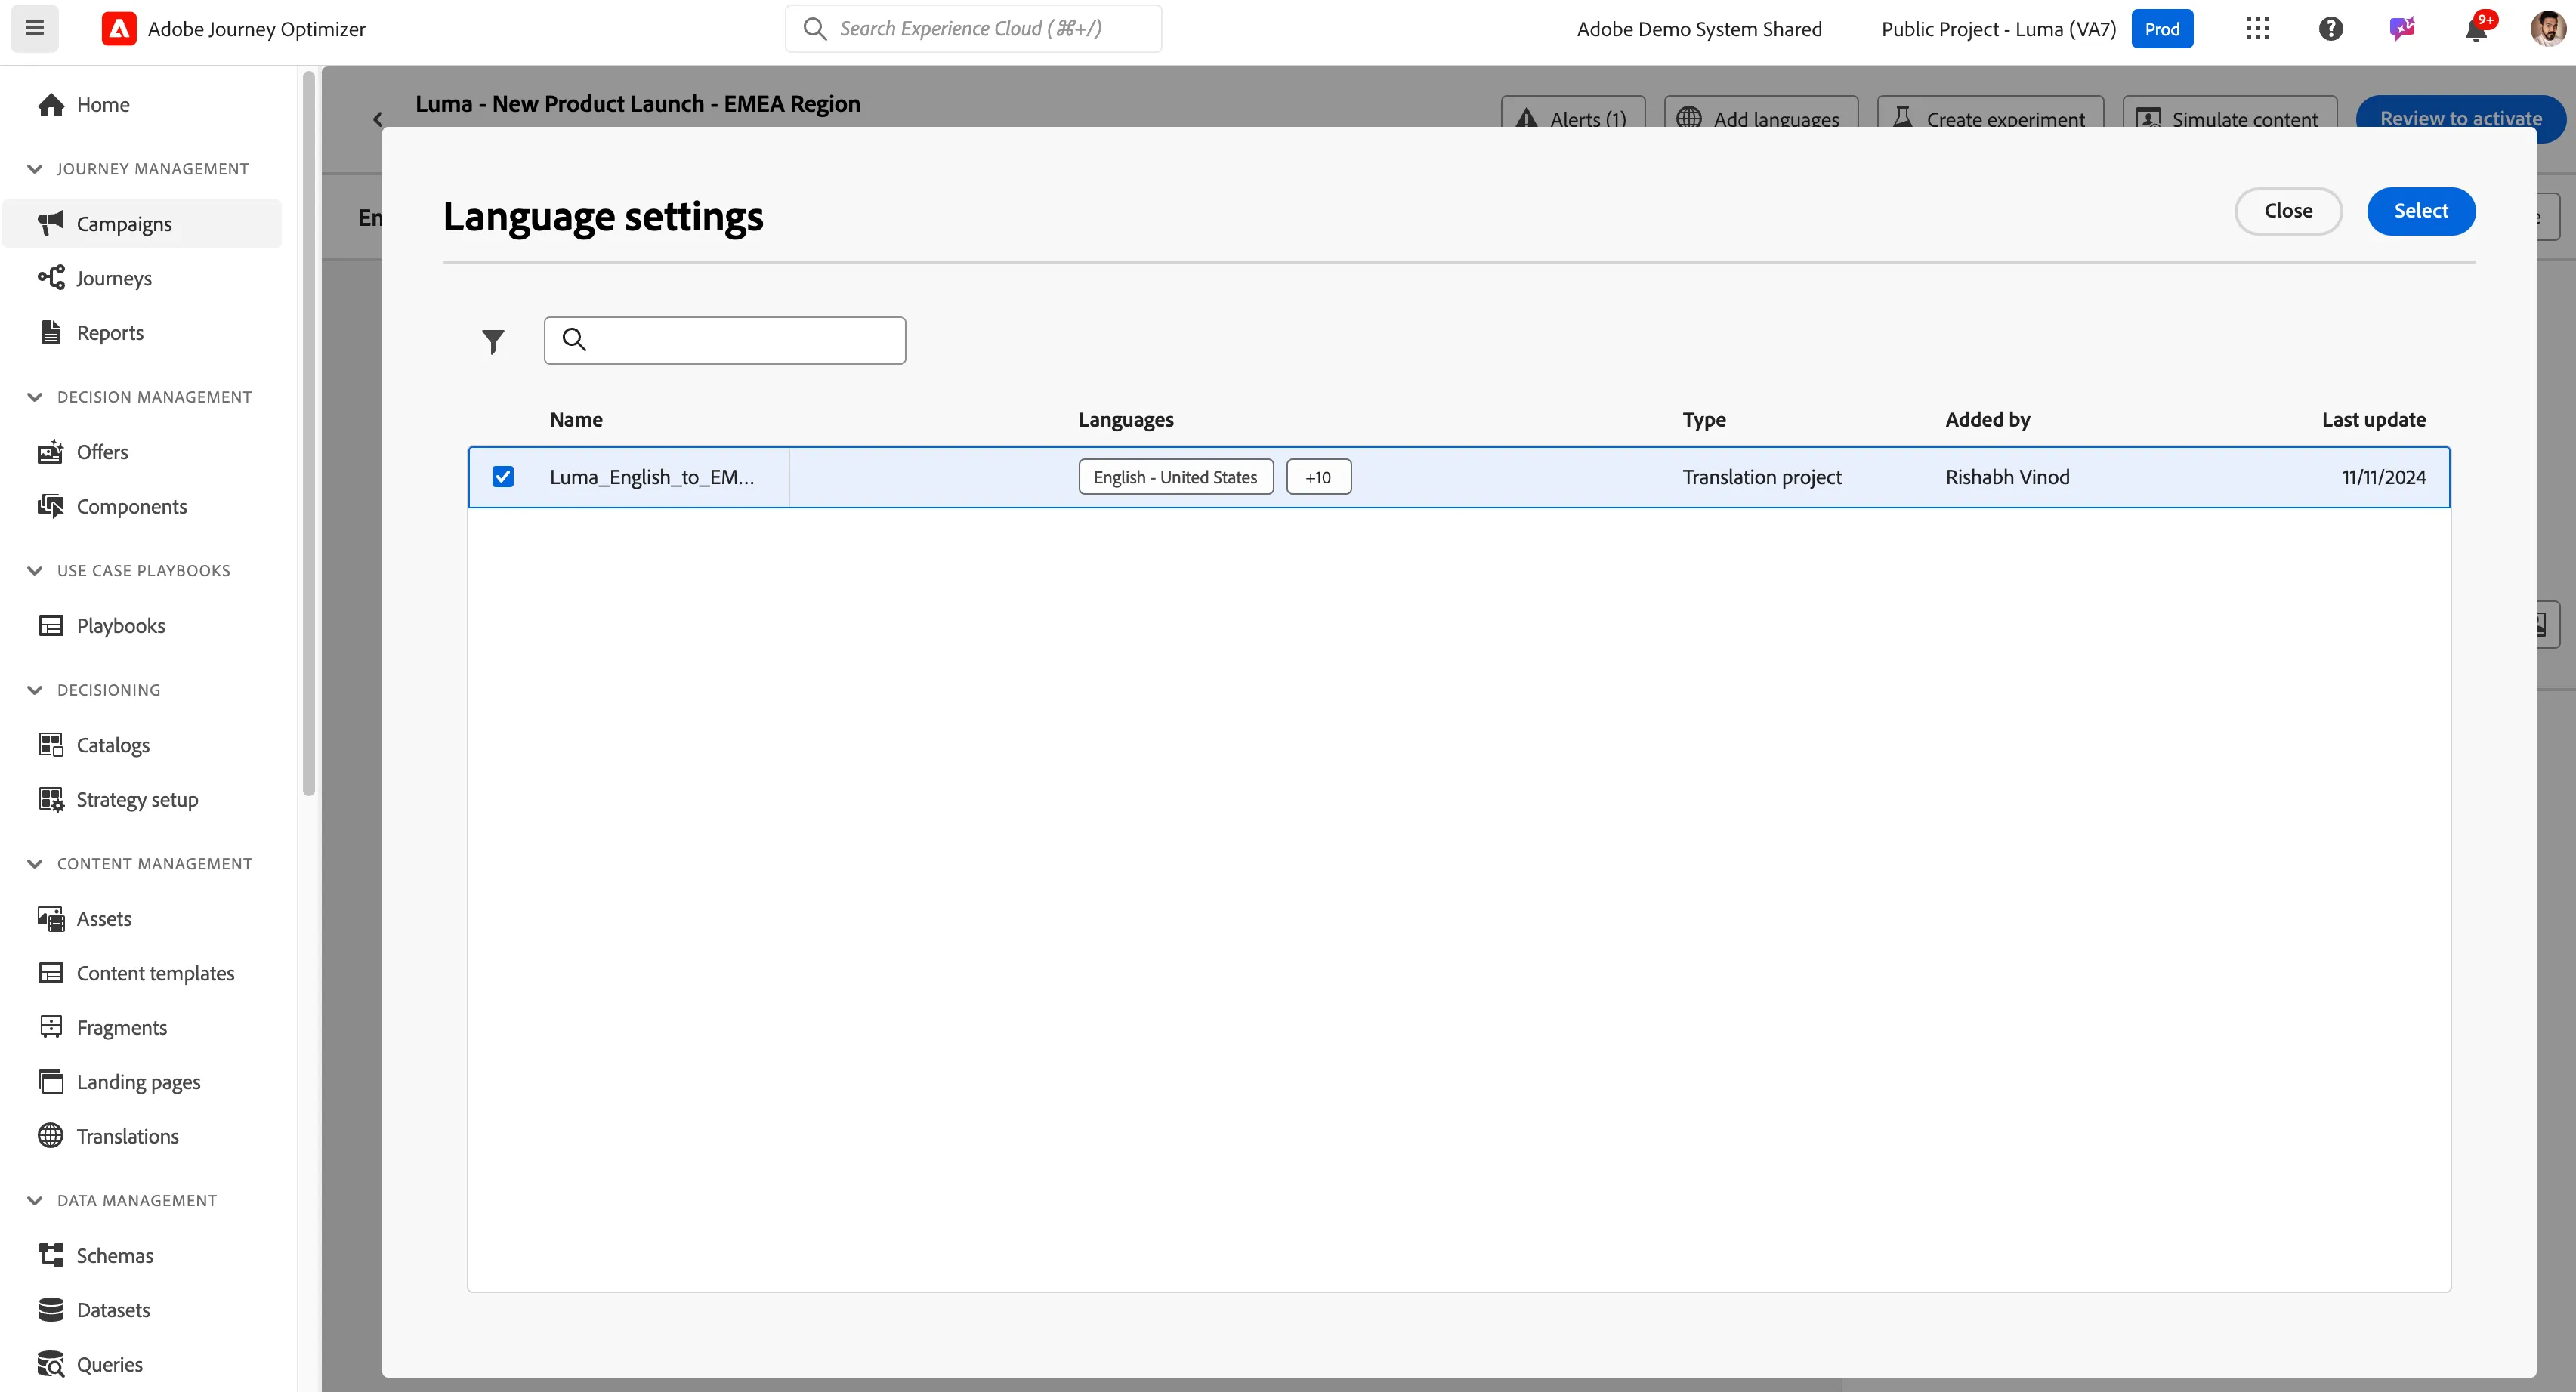The width and height of the screenshot is (2576, 1392).
Task: Open the AI assistant chat icon
Action: [2402, 29]
